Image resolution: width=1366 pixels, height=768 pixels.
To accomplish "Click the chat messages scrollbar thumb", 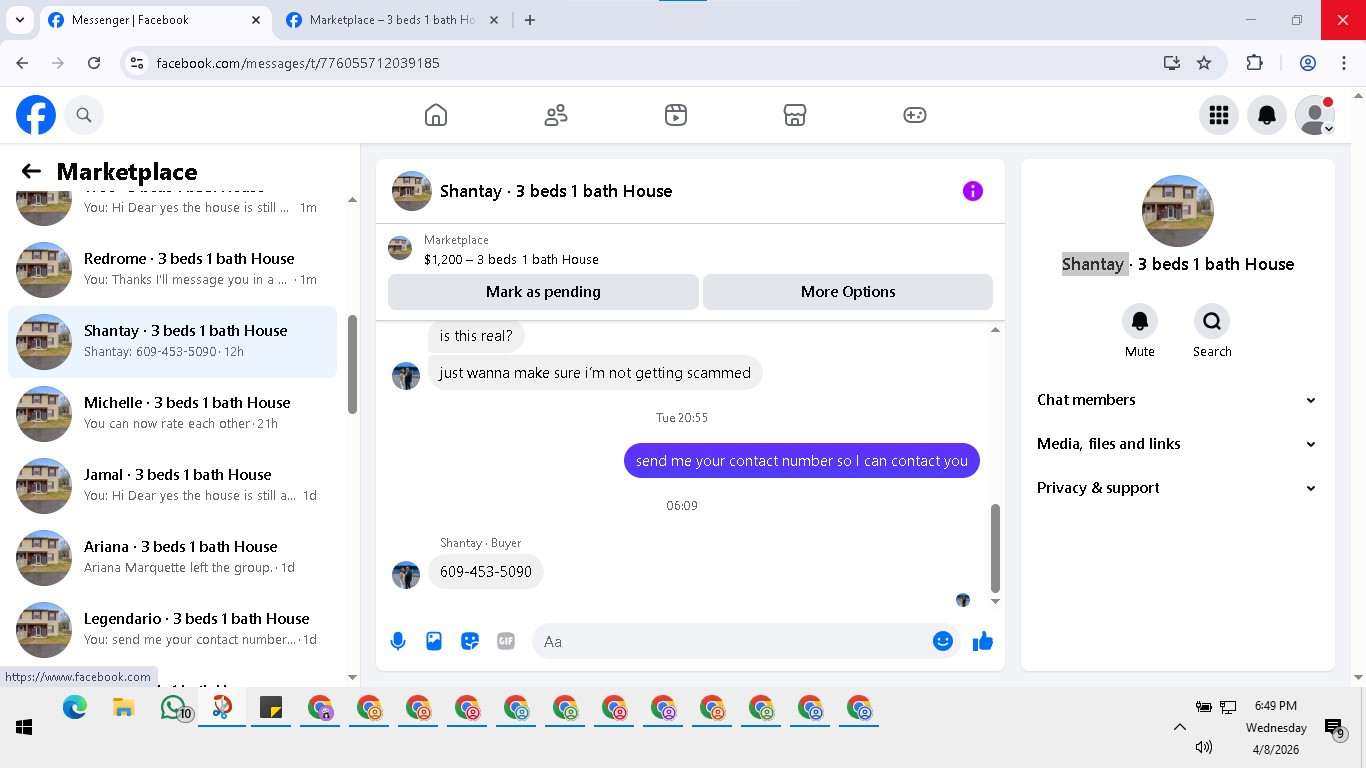I will 995,548.
